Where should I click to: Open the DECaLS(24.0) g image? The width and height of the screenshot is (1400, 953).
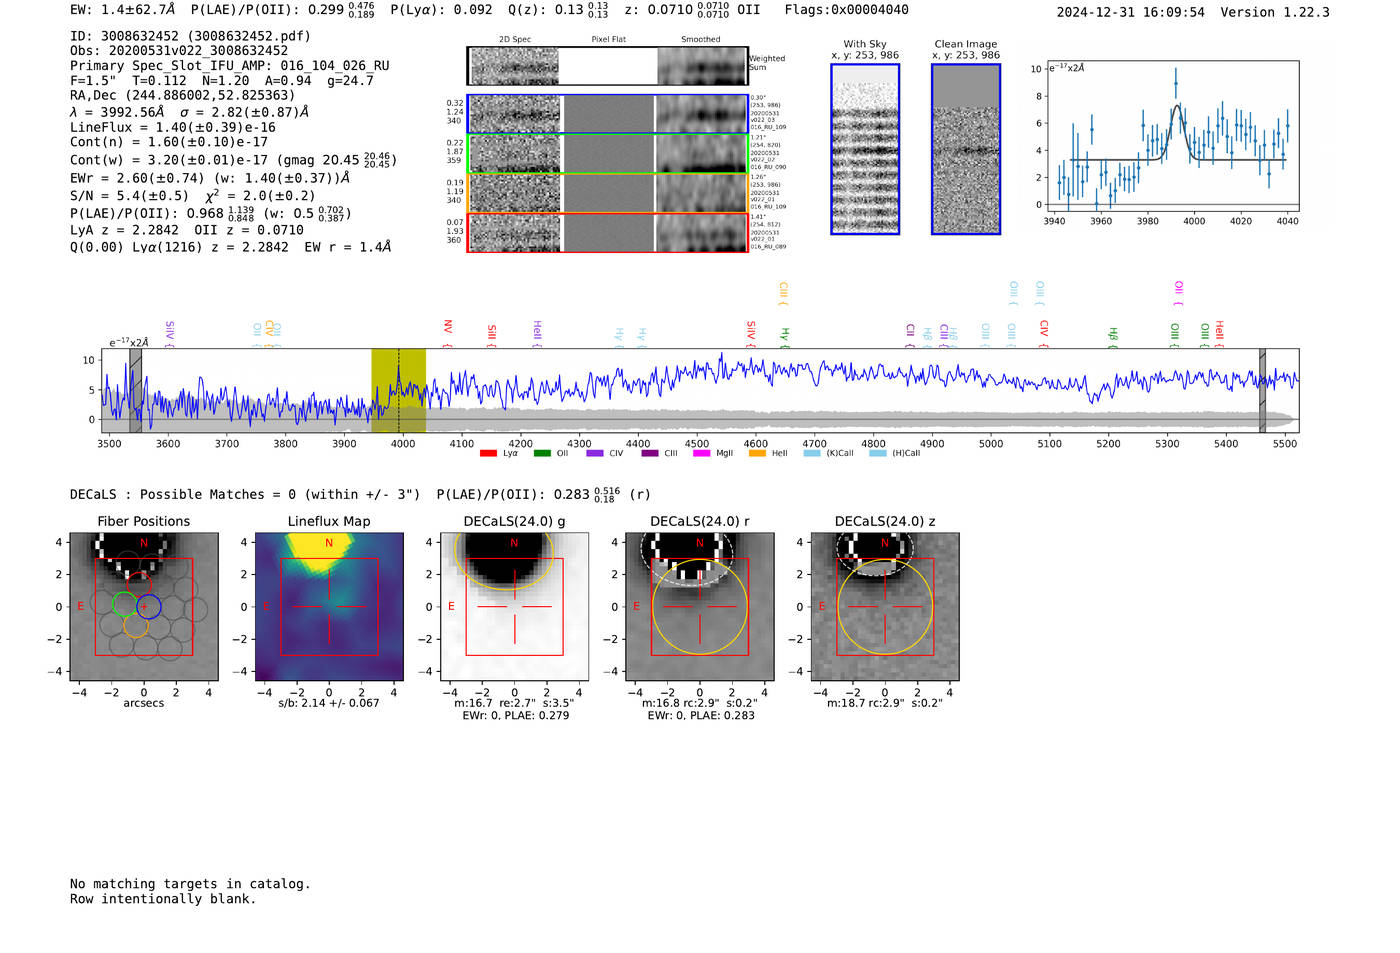514,607
